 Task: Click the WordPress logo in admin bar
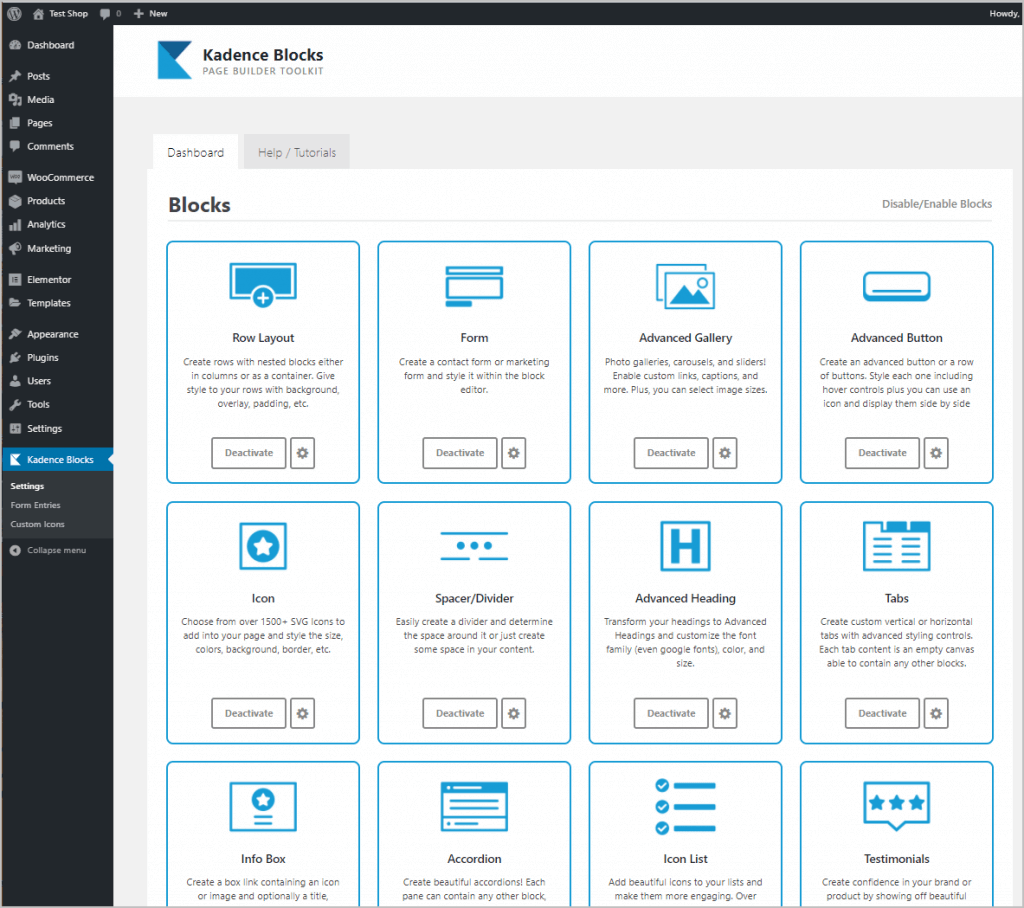[x=14, y=13]
